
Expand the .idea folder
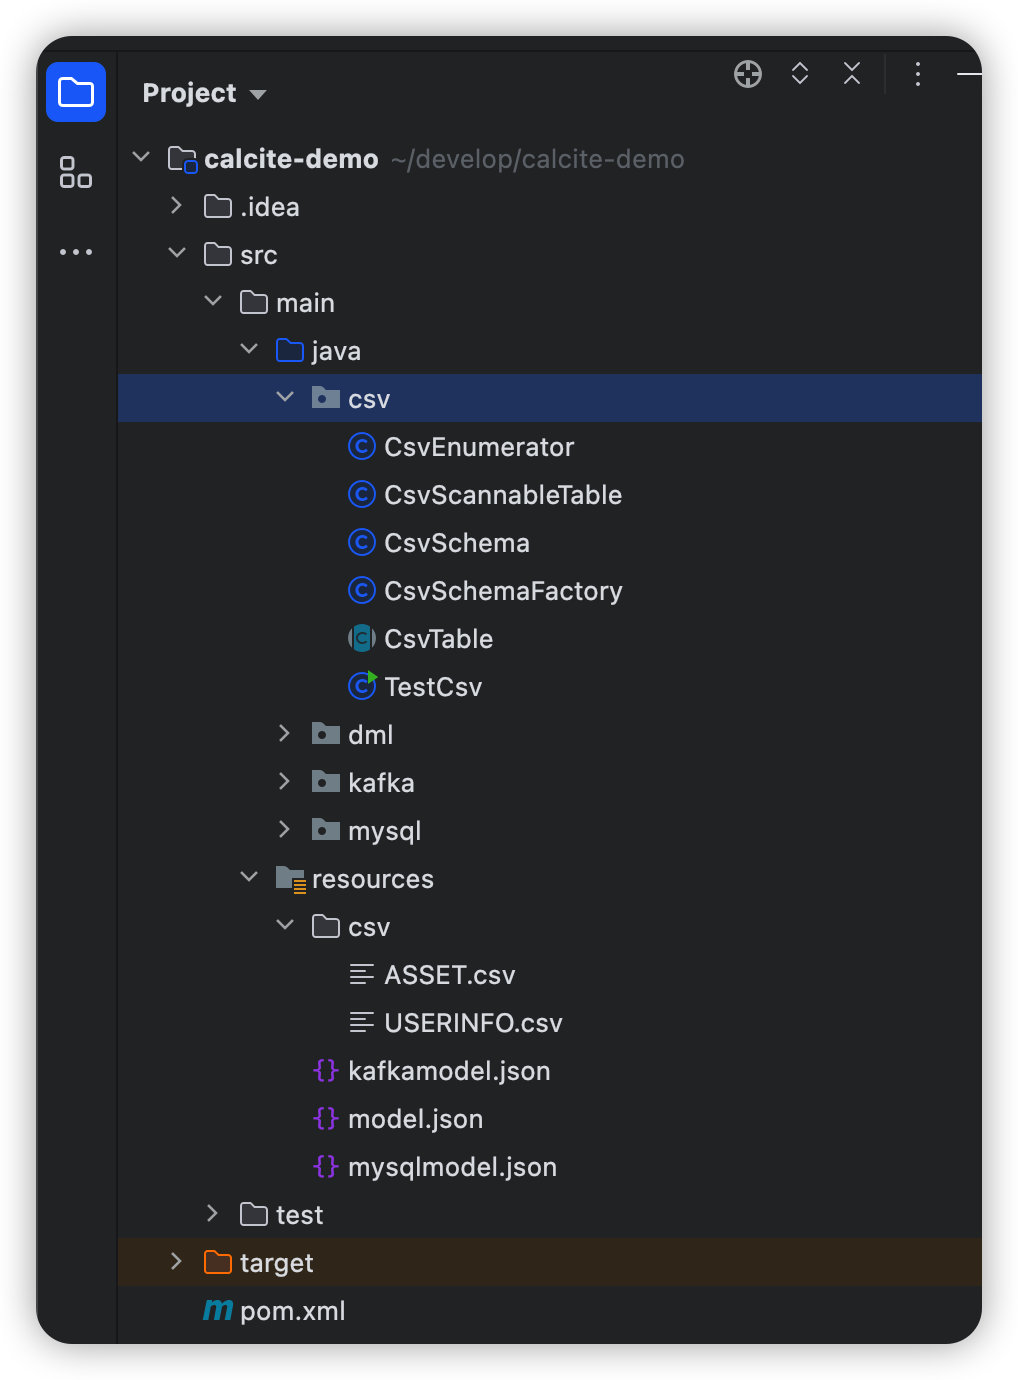177,206
